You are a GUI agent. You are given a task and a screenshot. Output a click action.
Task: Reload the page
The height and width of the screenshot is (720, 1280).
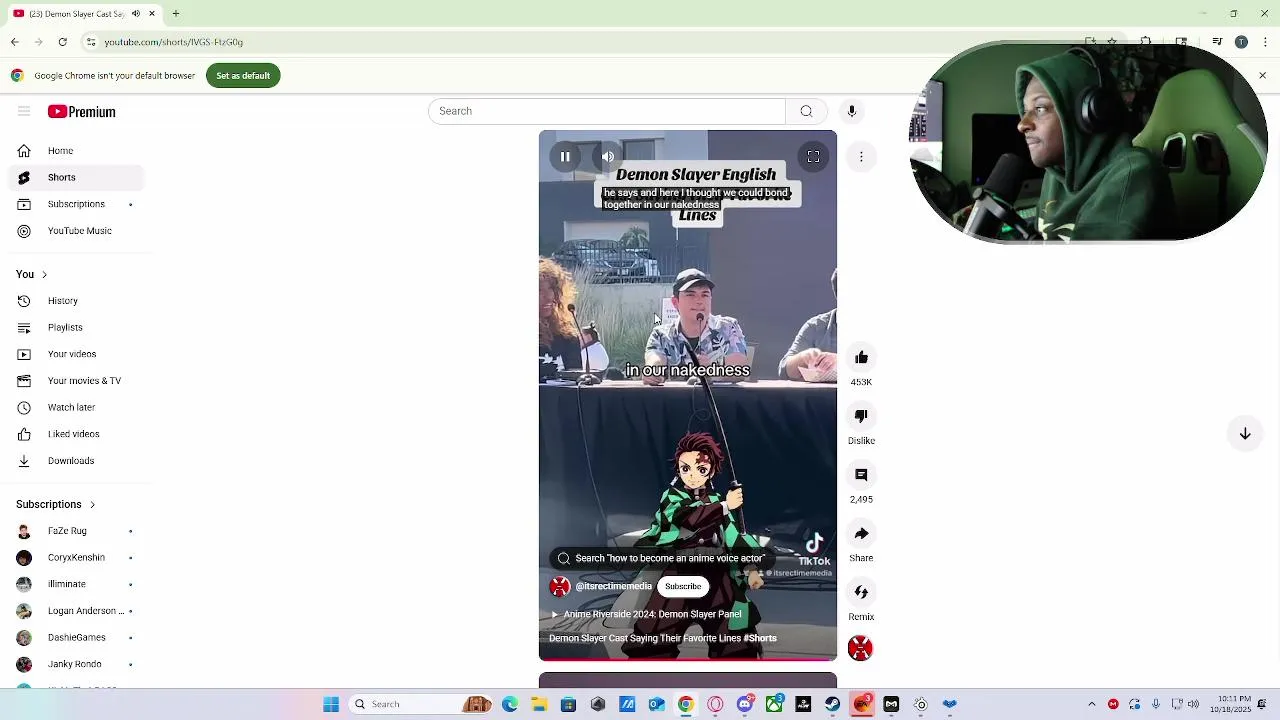(63, 42)
